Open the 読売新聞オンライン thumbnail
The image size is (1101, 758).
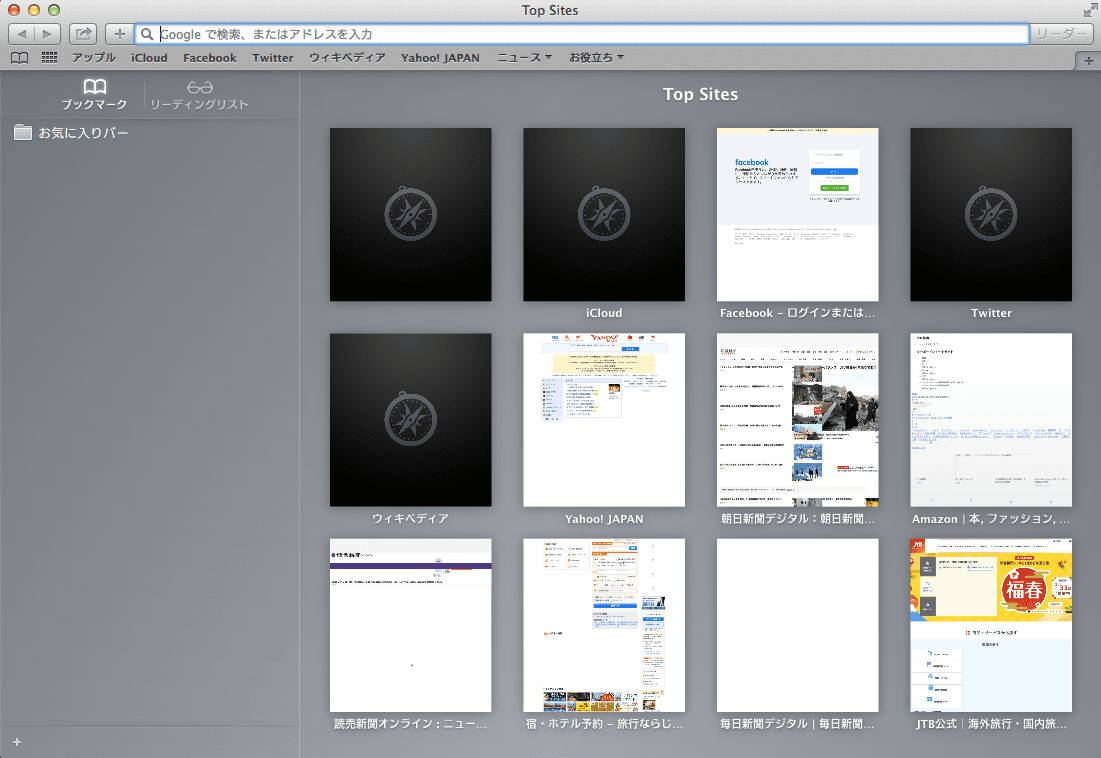[411, 625]
